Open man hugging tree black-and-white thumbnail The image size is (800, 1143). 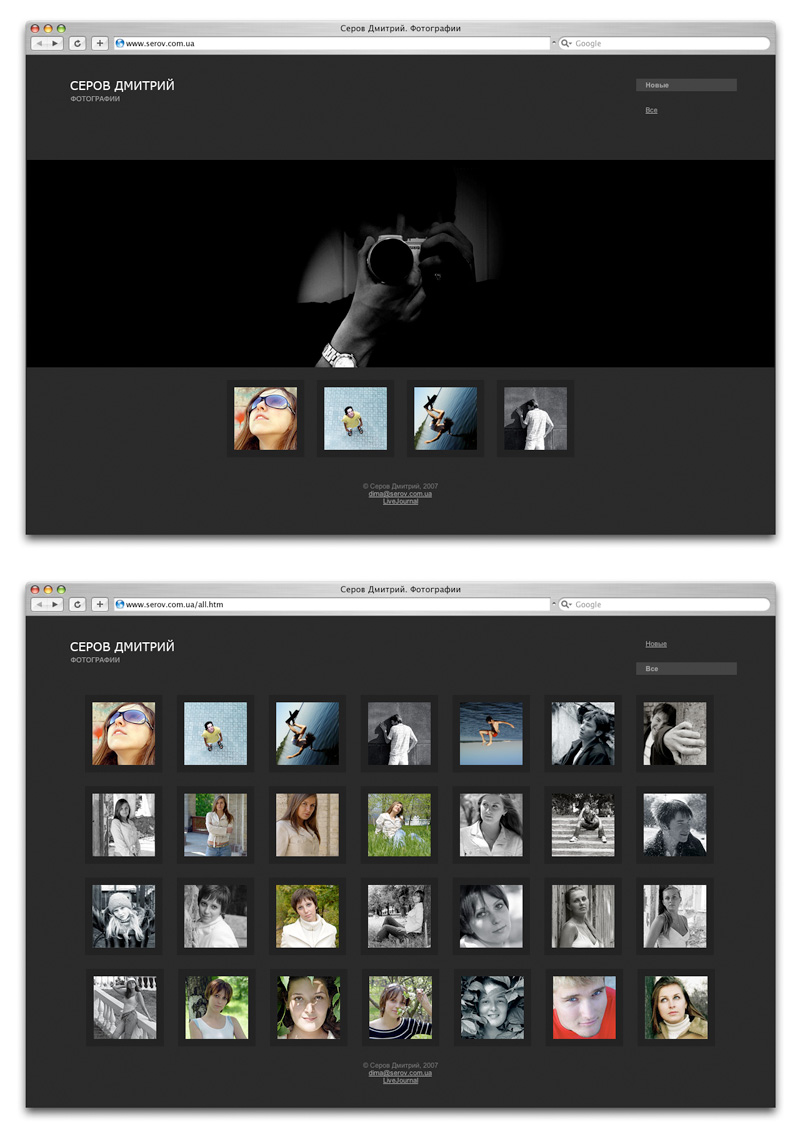(x=675, y=733)
